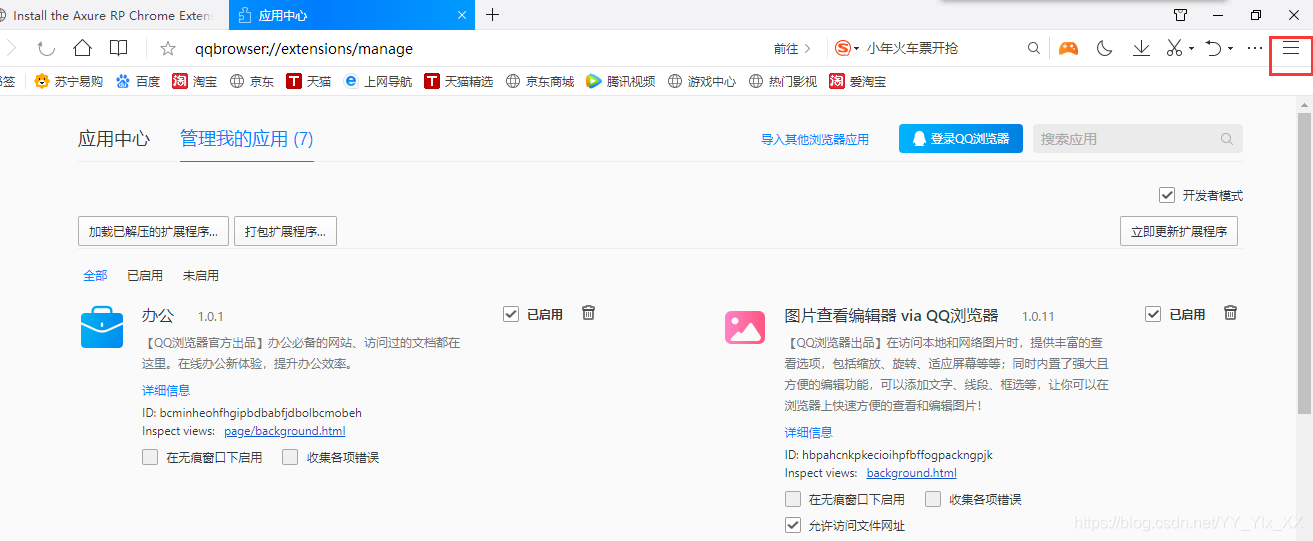Click 登录QQ浏览器 button
Image resolution: width=1313 pixels, height=541 pixels.
coord(960,139)
